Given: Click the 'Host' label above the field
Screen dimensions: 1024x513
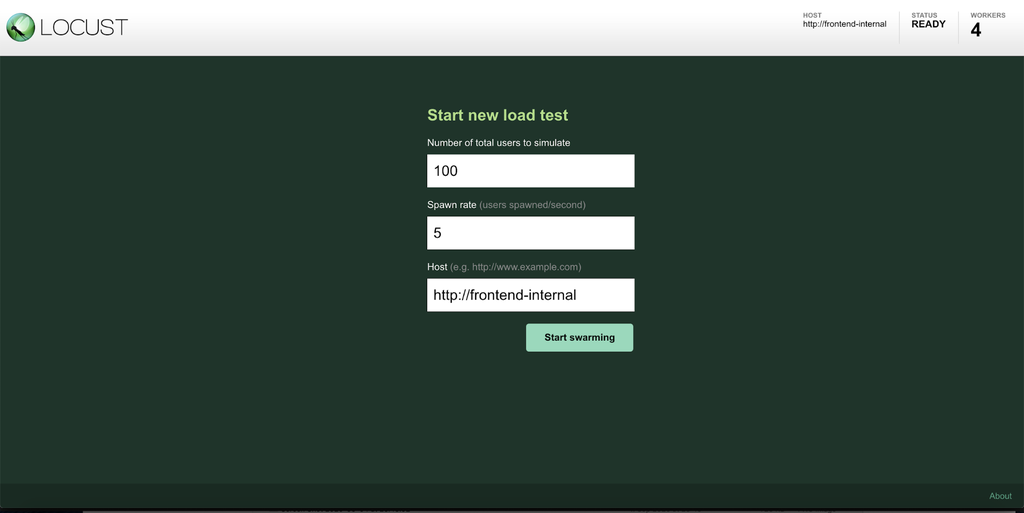Looking at the screenshot, I should (x=437, y=266).
